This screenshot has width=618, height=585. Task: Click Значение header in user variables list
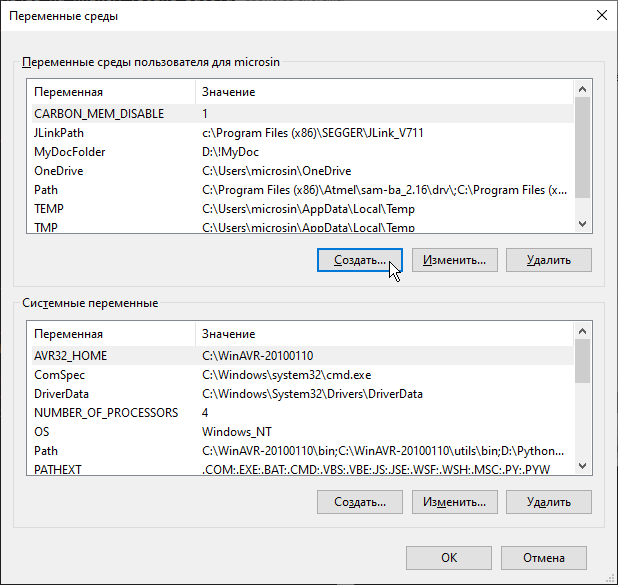point(385,92)
